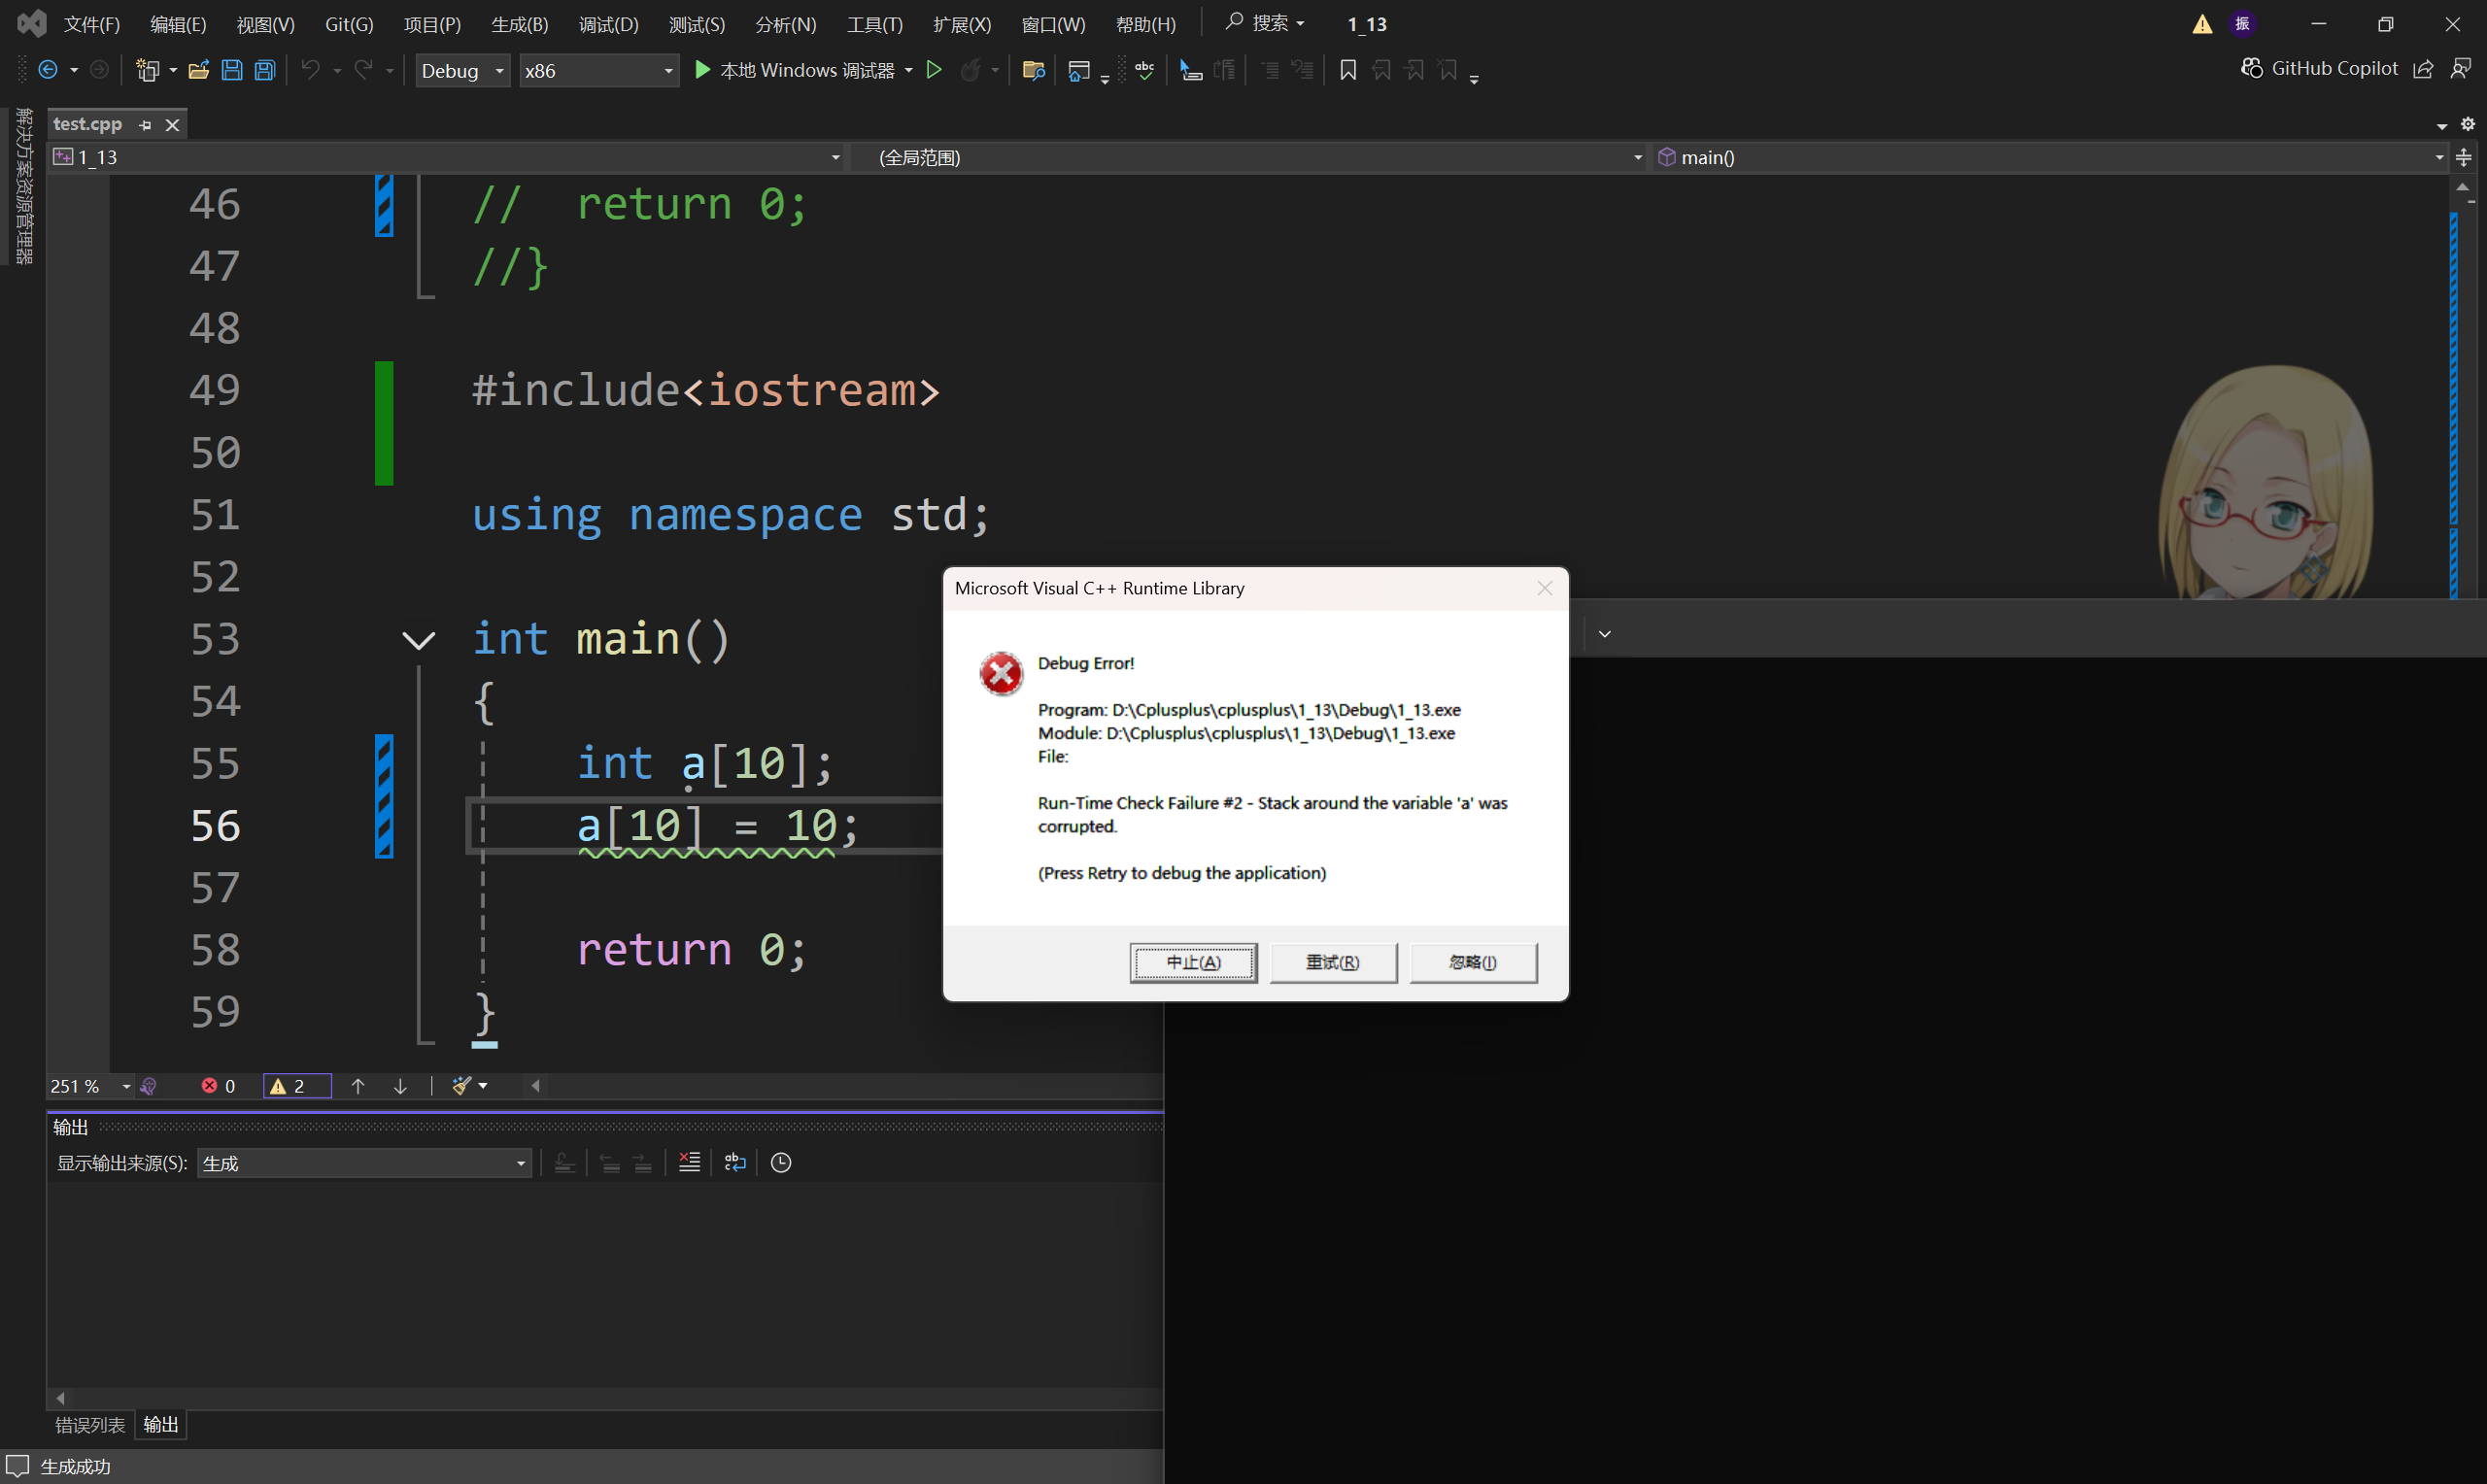Clear all output in the Output panel
Screen dimensions: 2487x1484
point(689,1162)
